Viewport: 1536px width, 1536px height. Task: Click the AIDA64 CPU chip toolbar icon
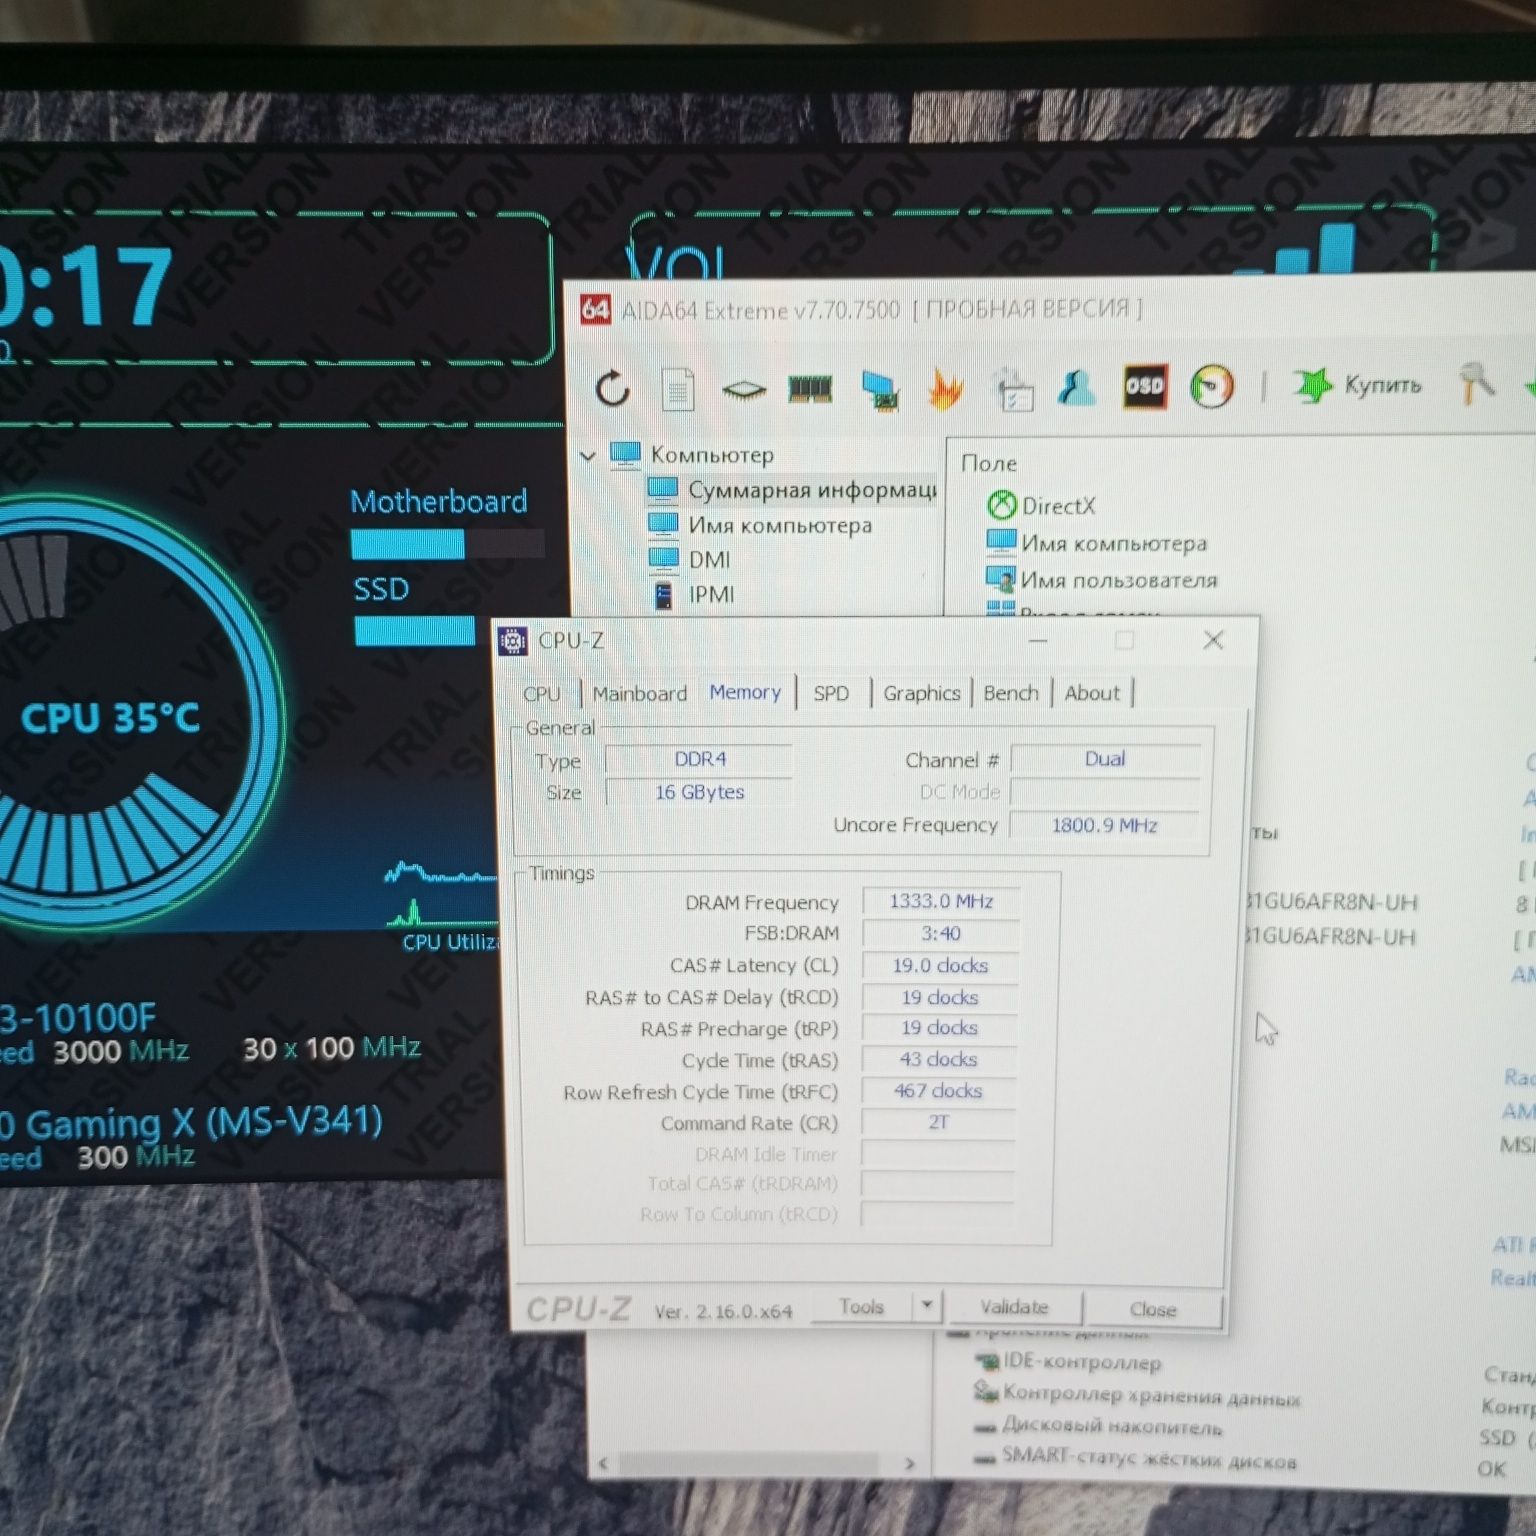point(743,390)
